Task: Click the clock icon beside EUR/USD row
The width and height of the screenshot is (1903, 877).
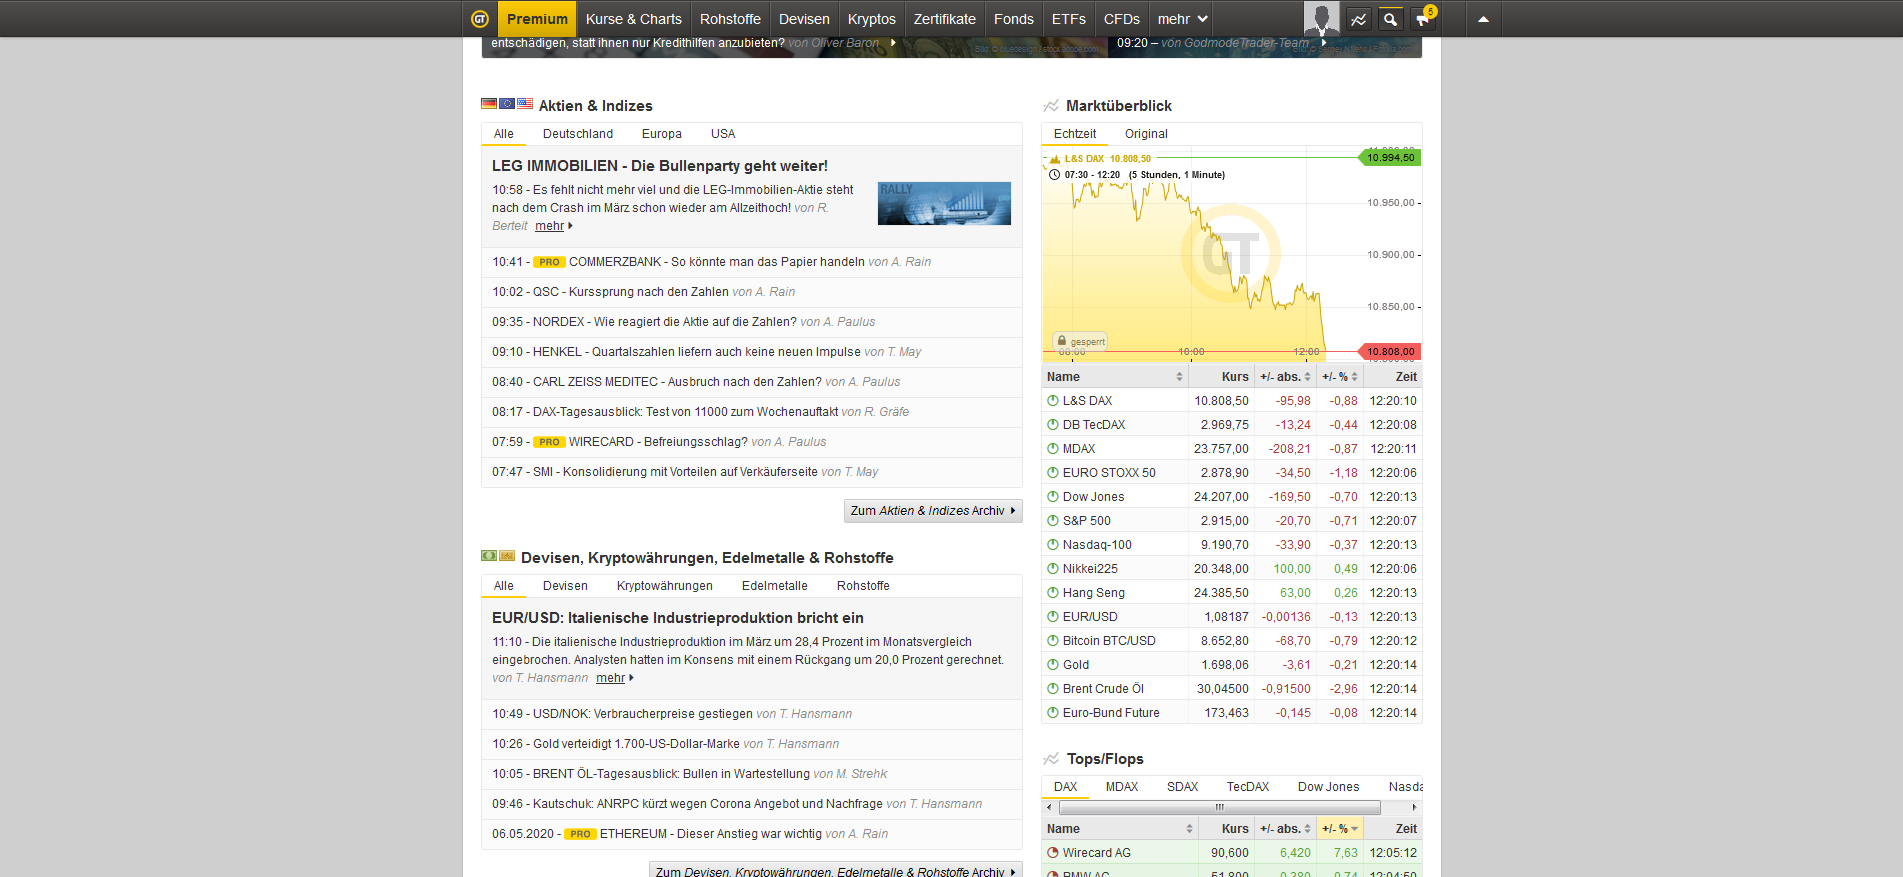Action: click(x=1053, y=616)
